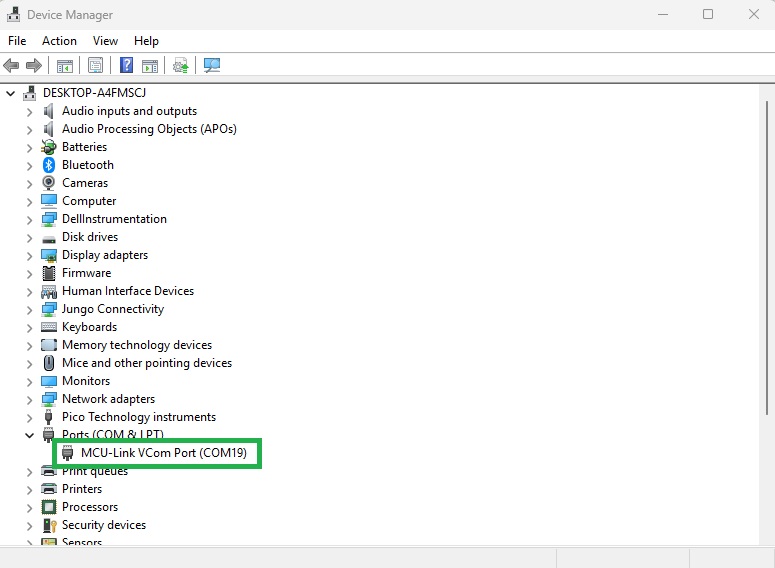
Task: Click the Firmware chip icon
Action: coord(49,273)
